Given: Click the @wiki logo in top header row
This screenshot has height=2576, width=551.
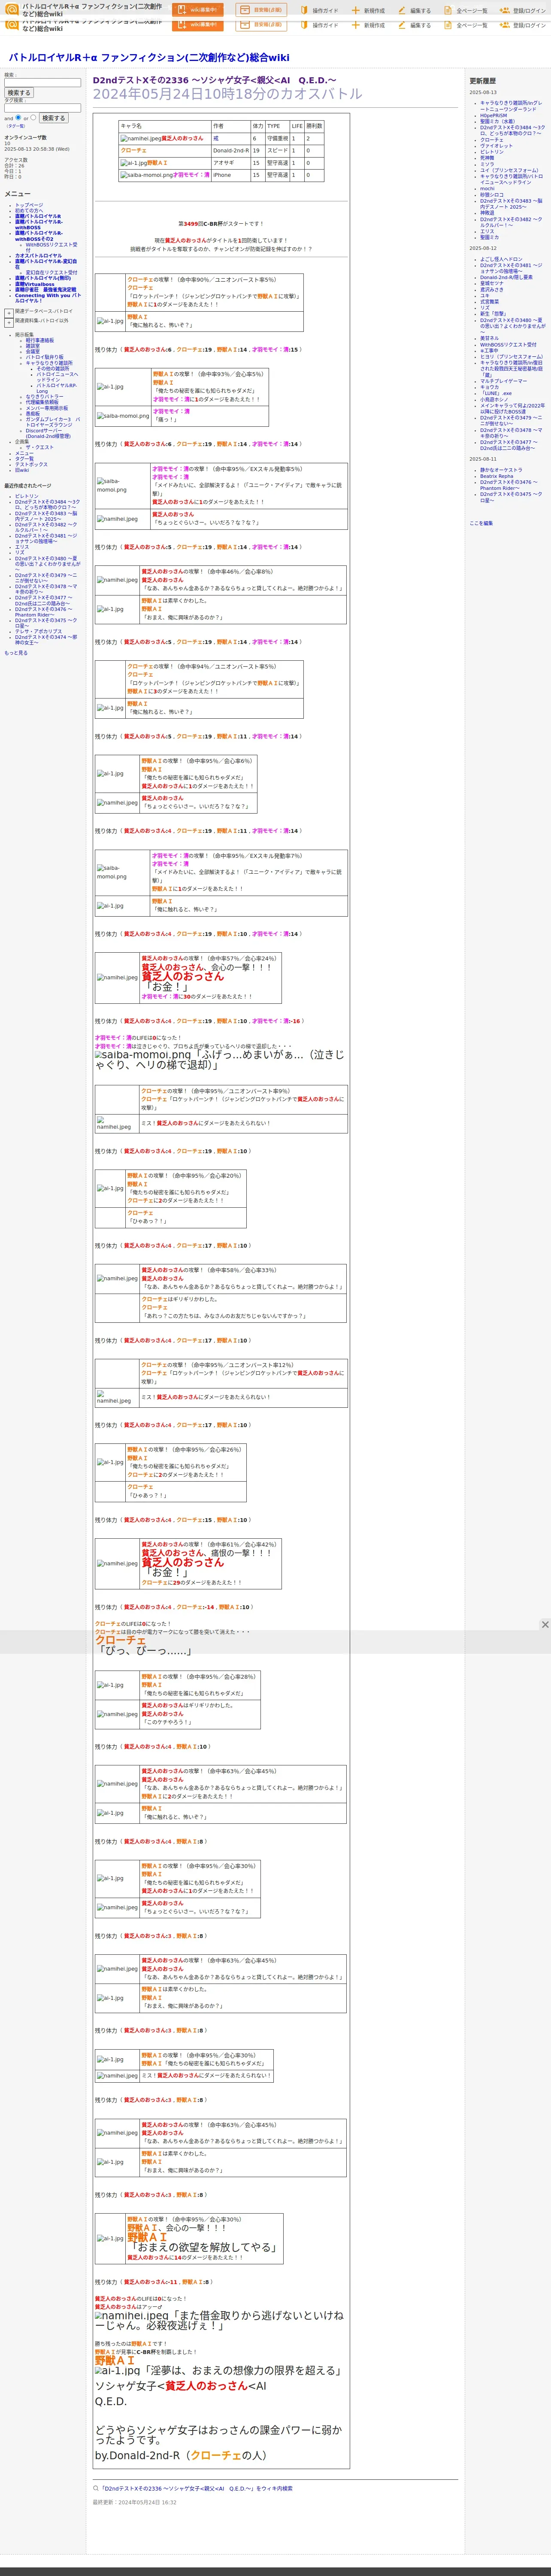Looking at the screenshot, I should point(12,10).
